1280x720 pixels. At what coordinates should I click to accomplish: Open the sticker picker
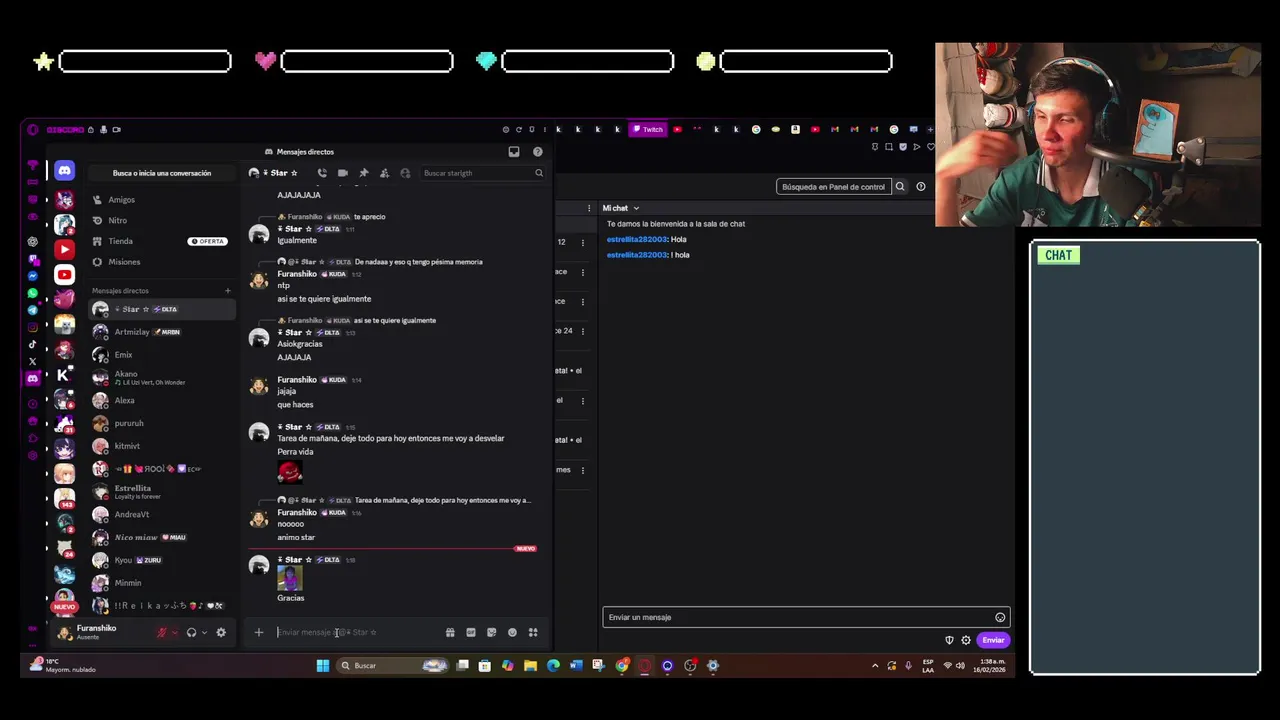(x=491, y=632)
